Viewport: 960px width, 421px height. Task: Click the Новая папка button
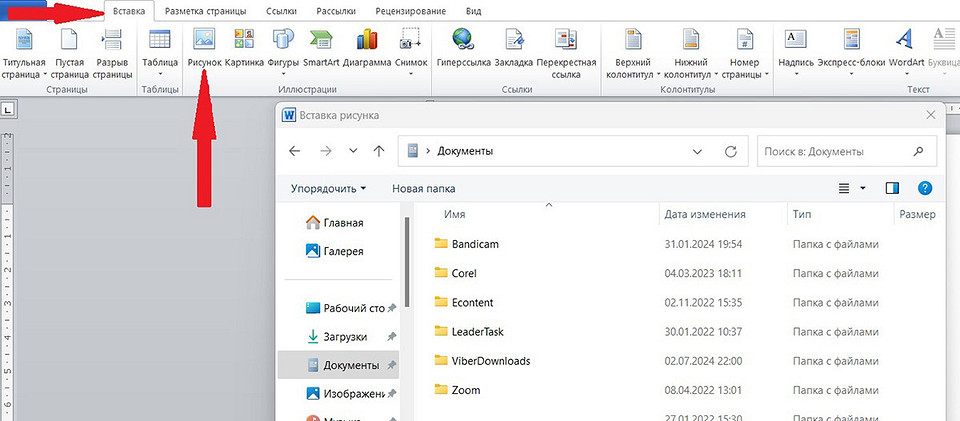[x=424, y=188]
